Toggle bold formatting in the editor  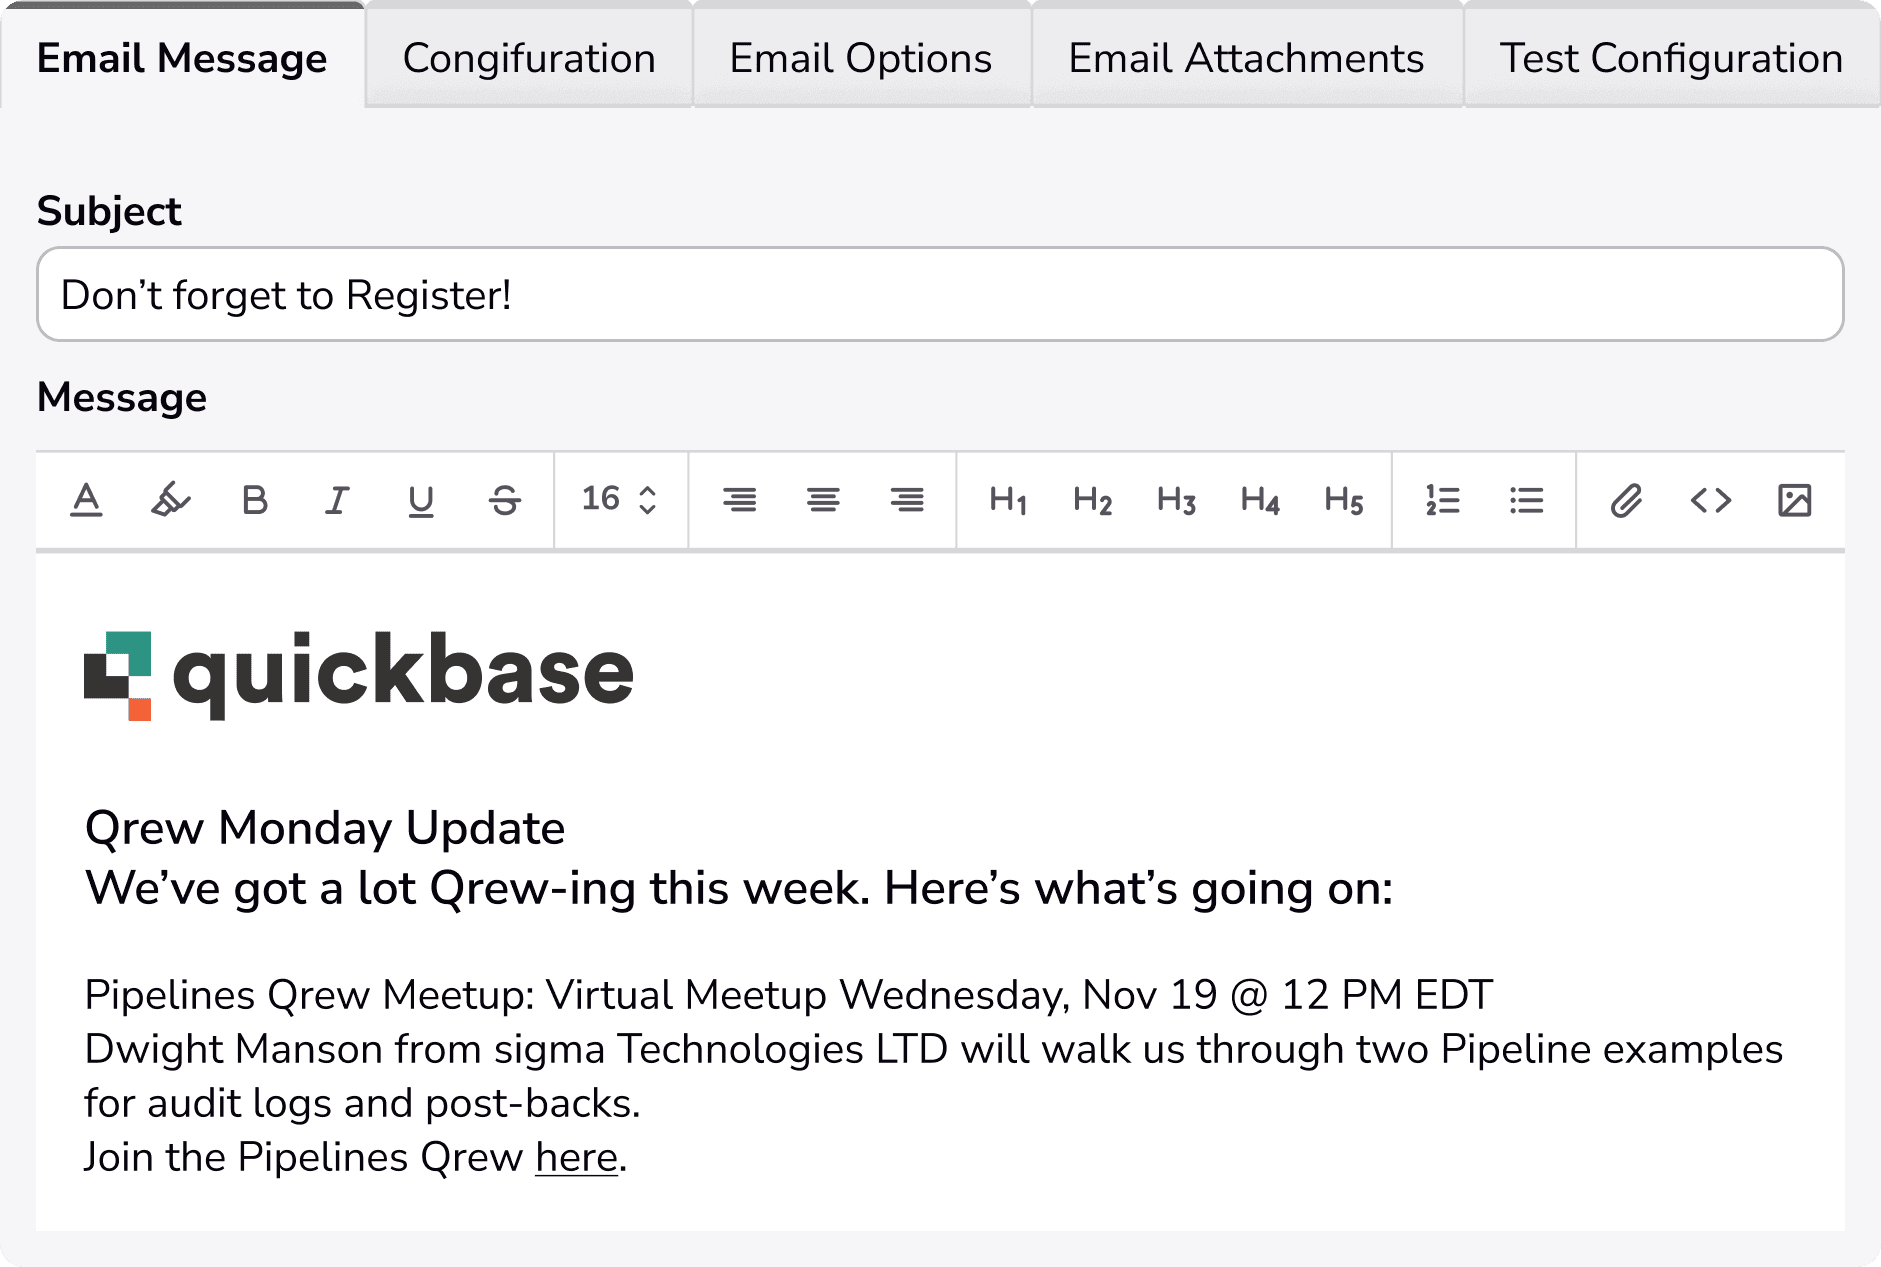pos(255,501)
